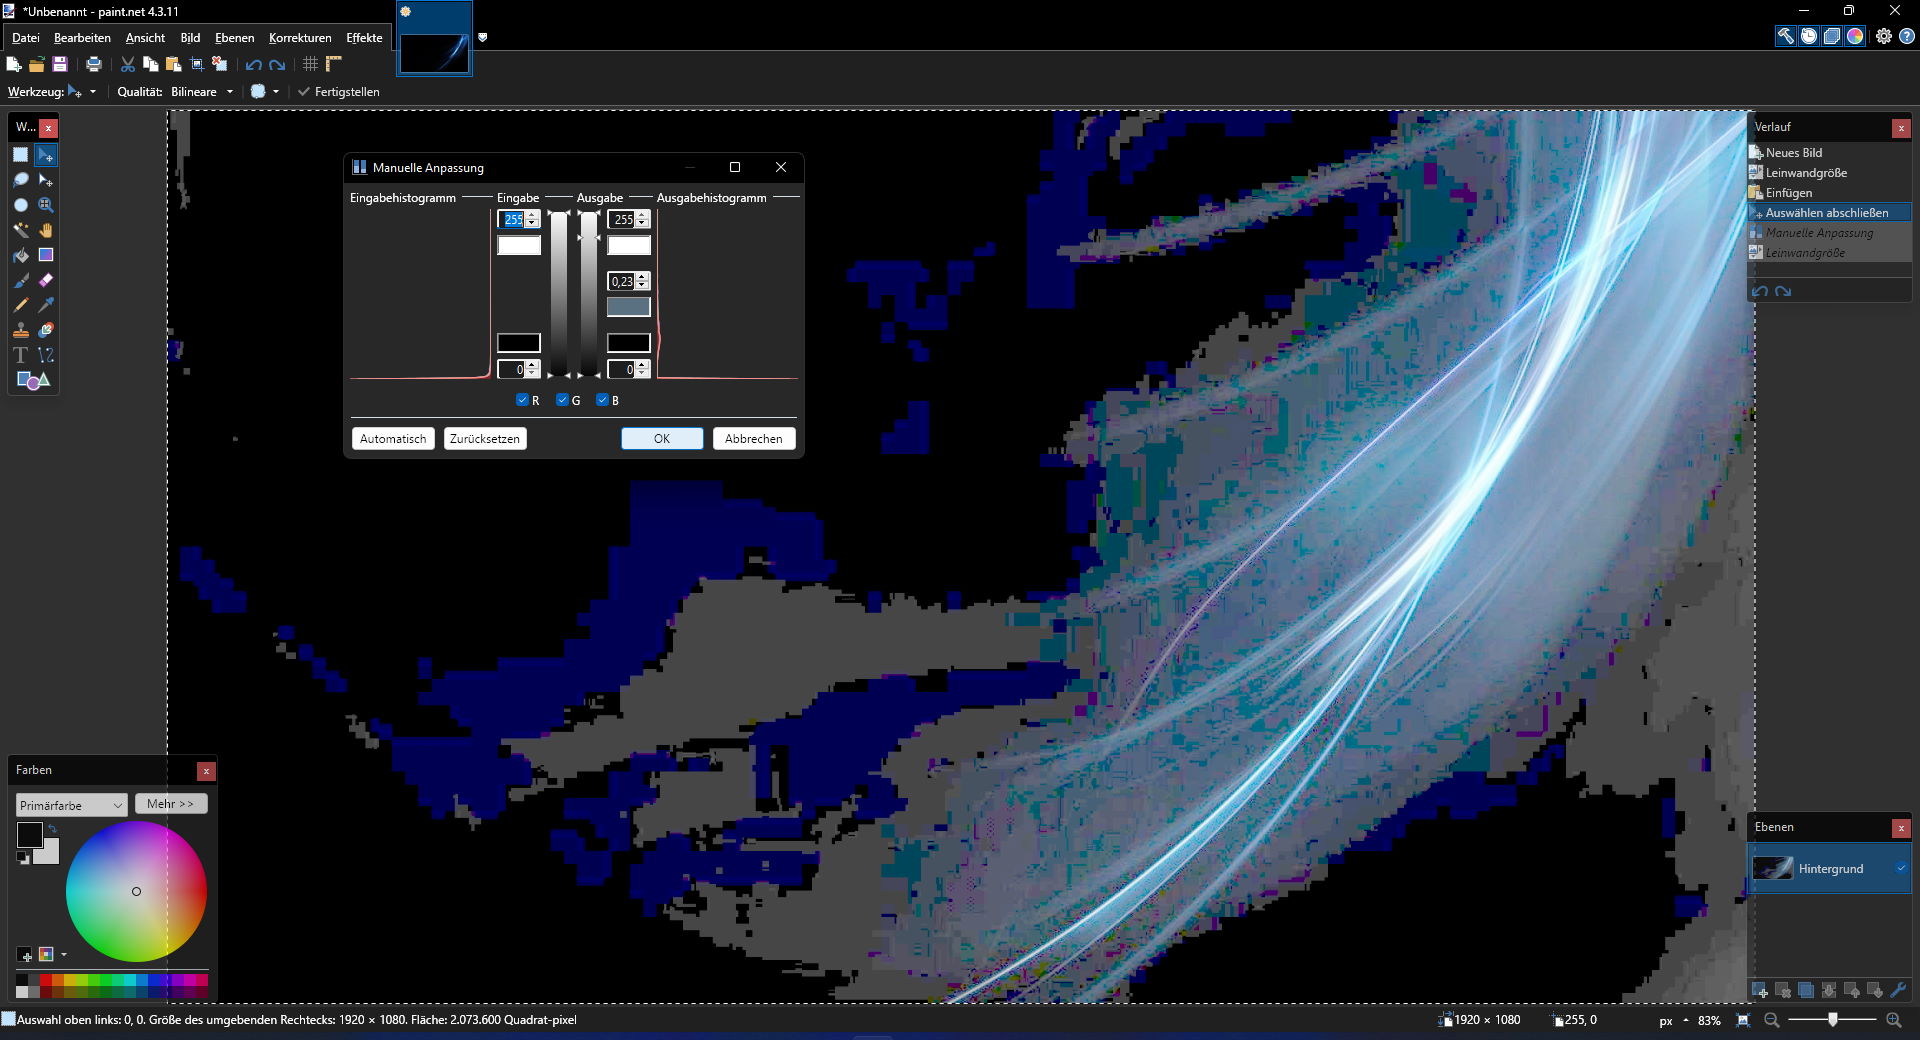Screen dimensions: 1920x1040
Task: Select the Line/Curve tool
Action: tap(46, 355)
